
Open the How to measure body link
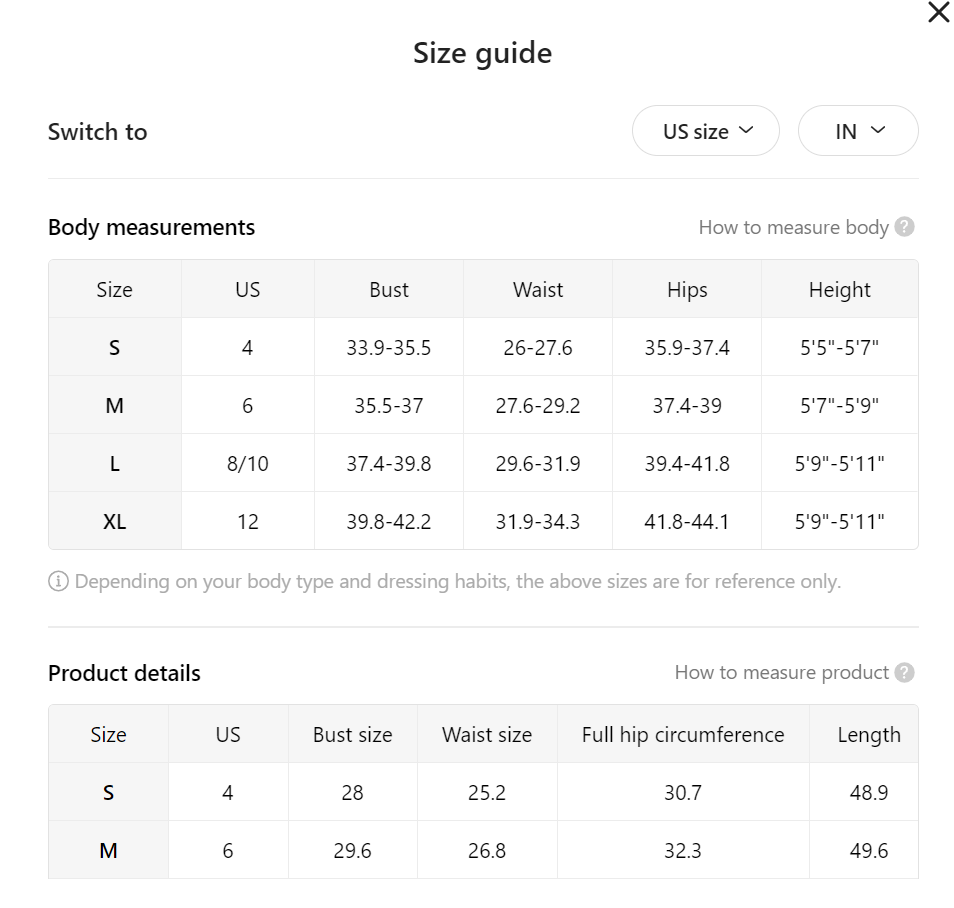point(793,227)
